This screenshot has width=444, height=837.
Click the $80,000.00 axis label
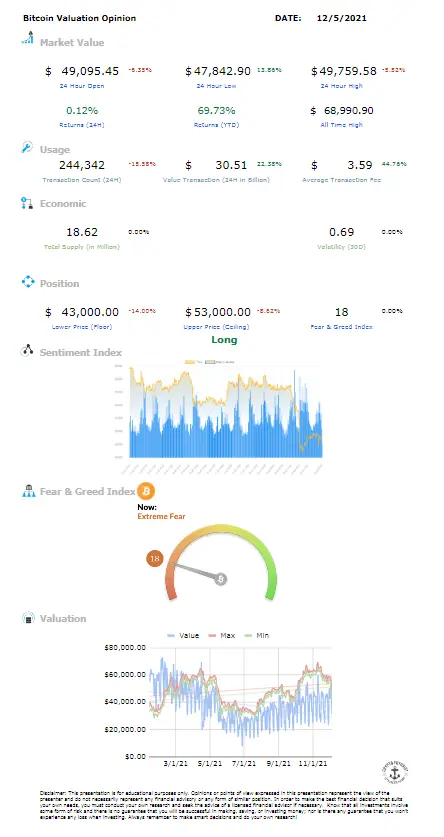click(x=126, y=648)
